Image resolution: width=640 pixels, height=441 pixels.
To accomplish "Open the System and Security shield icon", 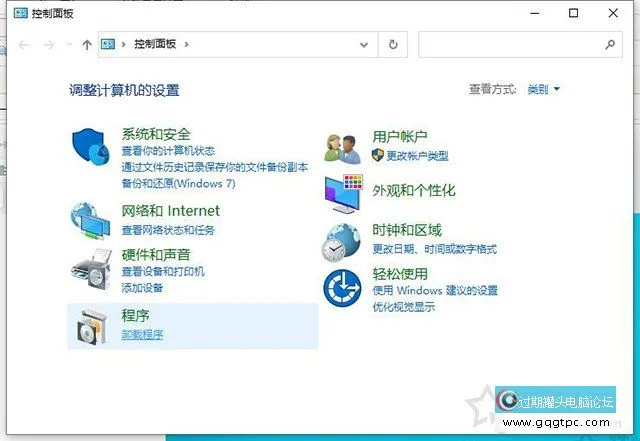I will click(91, 146).
